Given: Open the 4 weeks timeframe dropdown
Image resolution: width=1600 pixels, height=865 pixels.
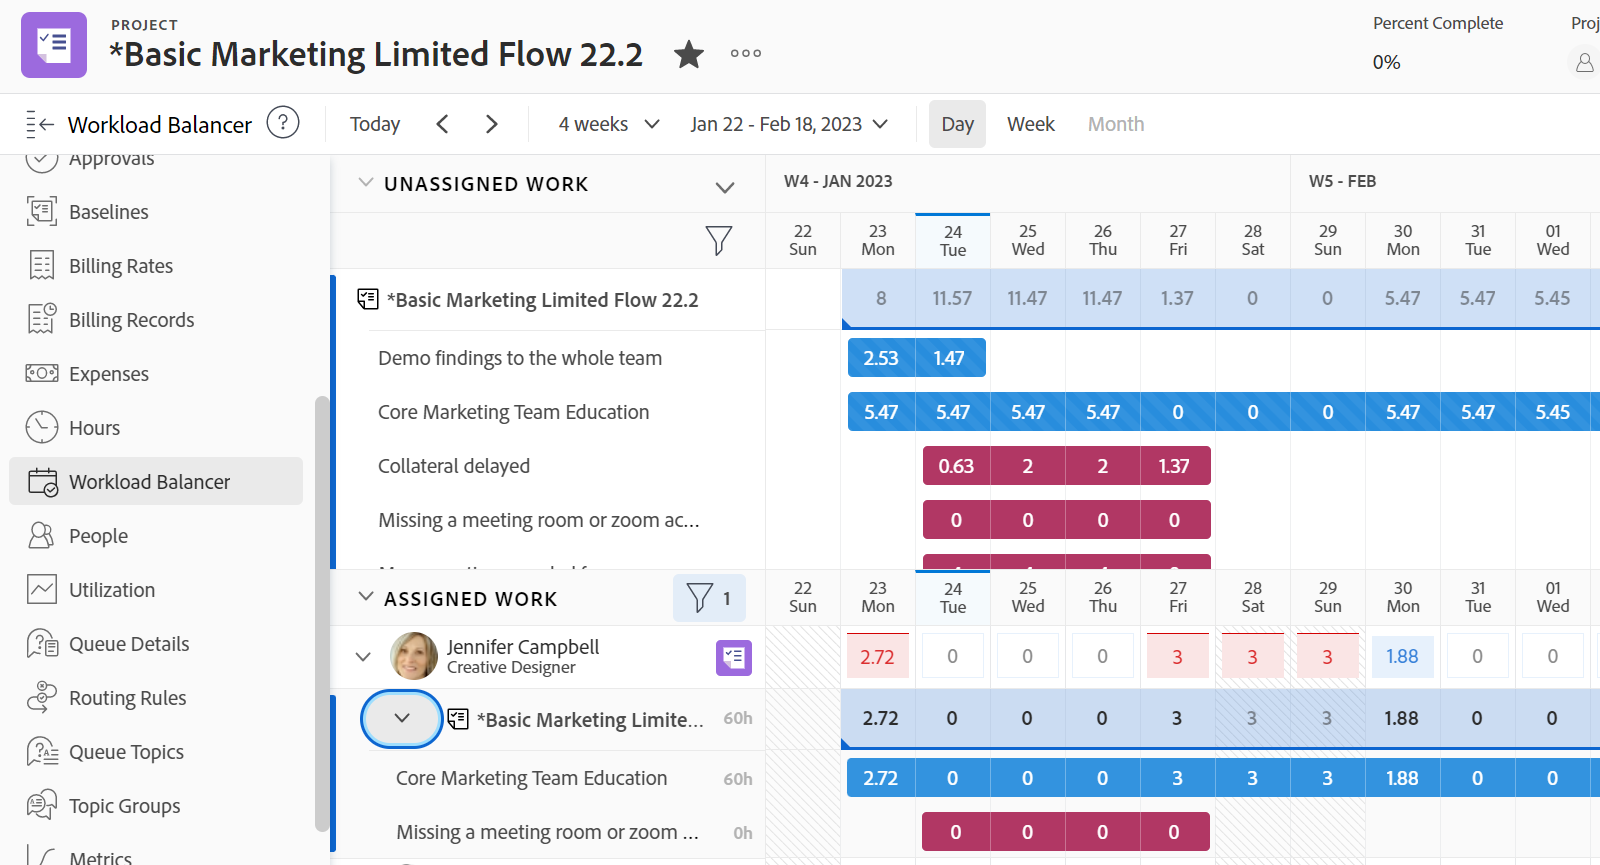Looking at the screenshot, I should pos(608,124).
